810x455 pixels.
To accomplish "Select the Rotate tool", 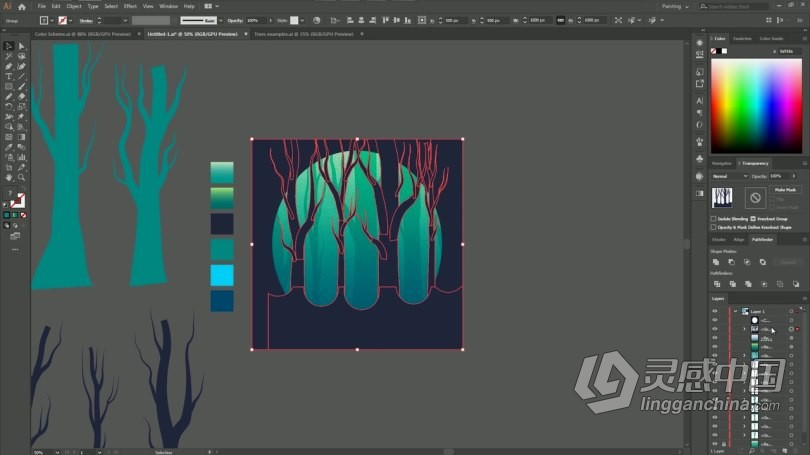I will tap(9, 106).
